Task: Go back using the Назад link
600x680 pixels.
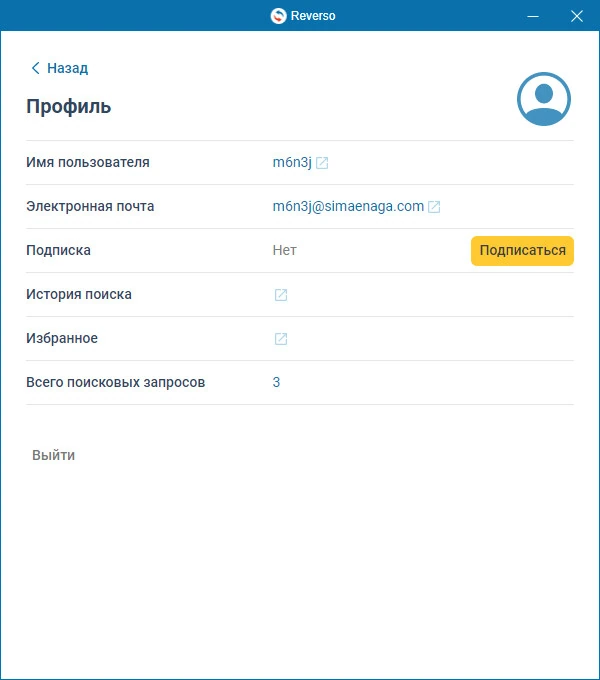Action: click(x=59, y=68)
